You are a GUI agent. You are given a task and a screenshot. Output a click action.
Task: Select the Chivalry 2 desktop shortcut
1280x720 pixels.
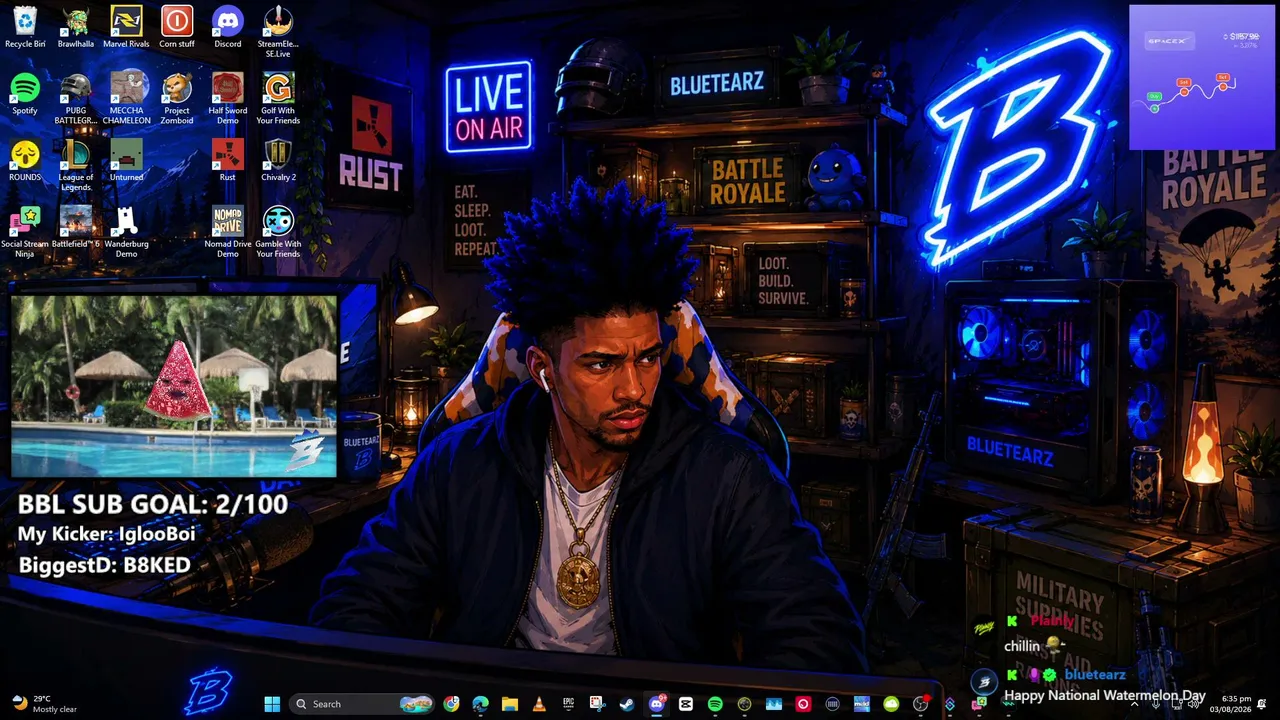pos(278,160)
